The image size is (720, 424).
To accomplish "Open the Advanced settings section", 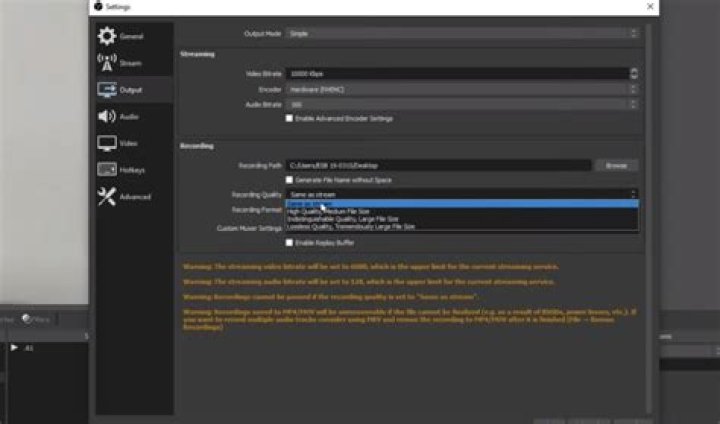I will (134, 197).
